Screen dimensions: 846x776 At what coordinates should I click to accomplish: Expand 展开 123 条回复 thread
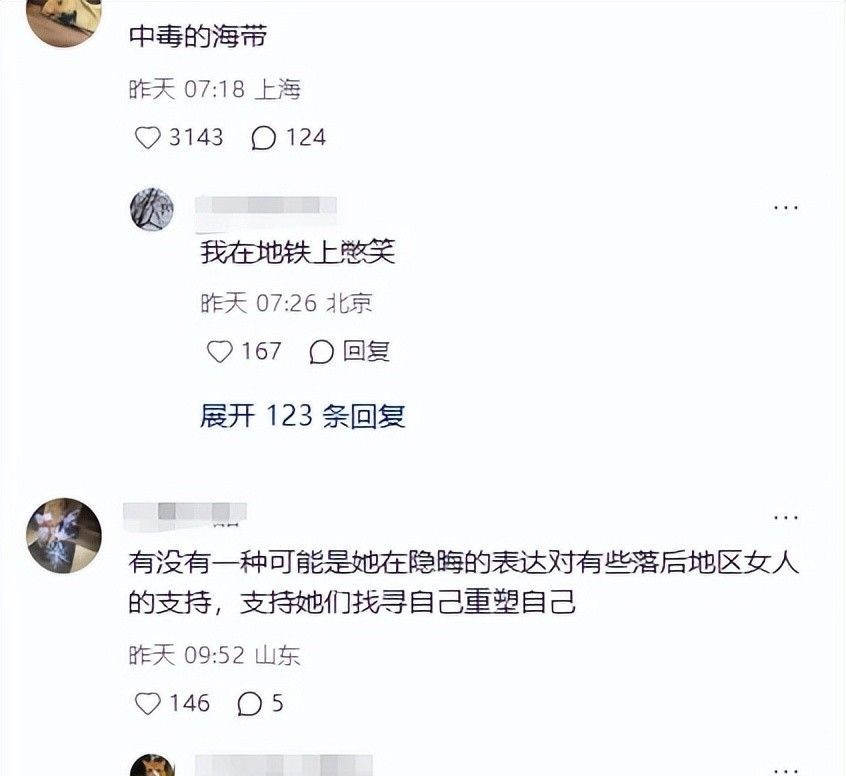(302, 416)
